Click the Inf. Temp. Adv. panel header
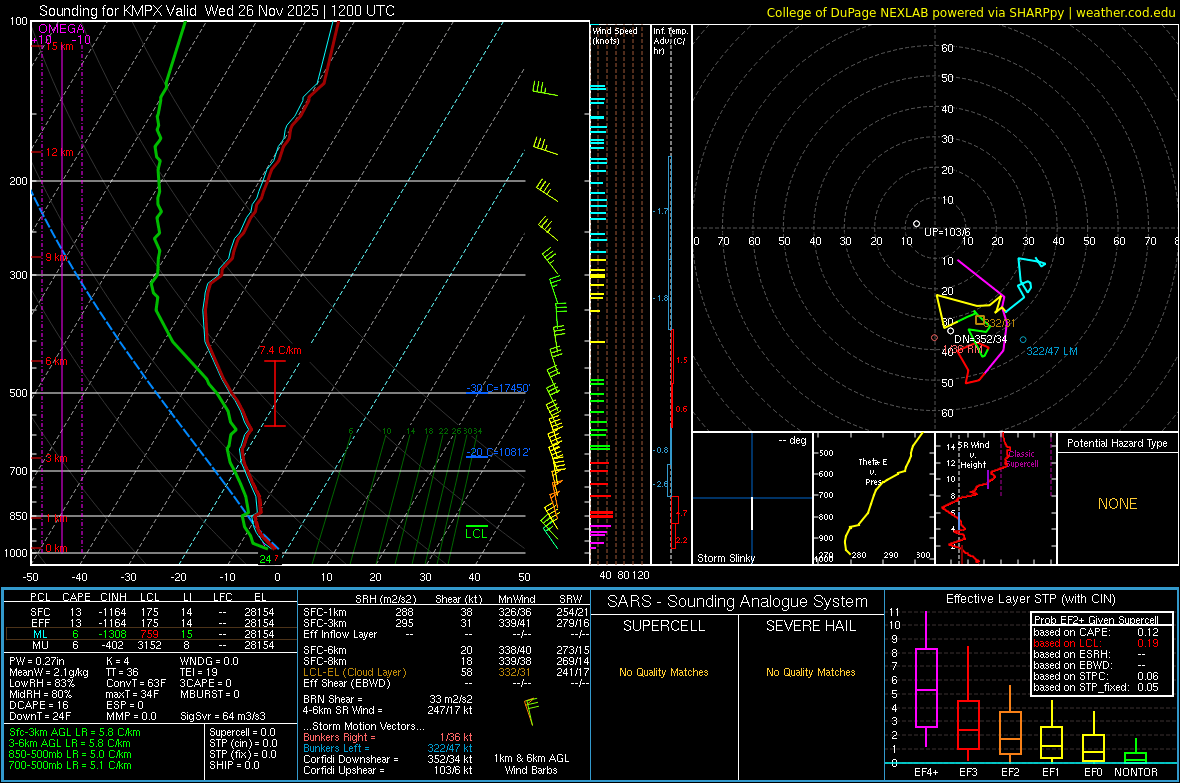Image resolution: width=1180 pixels, height=783 pixels. pos(670,41)
